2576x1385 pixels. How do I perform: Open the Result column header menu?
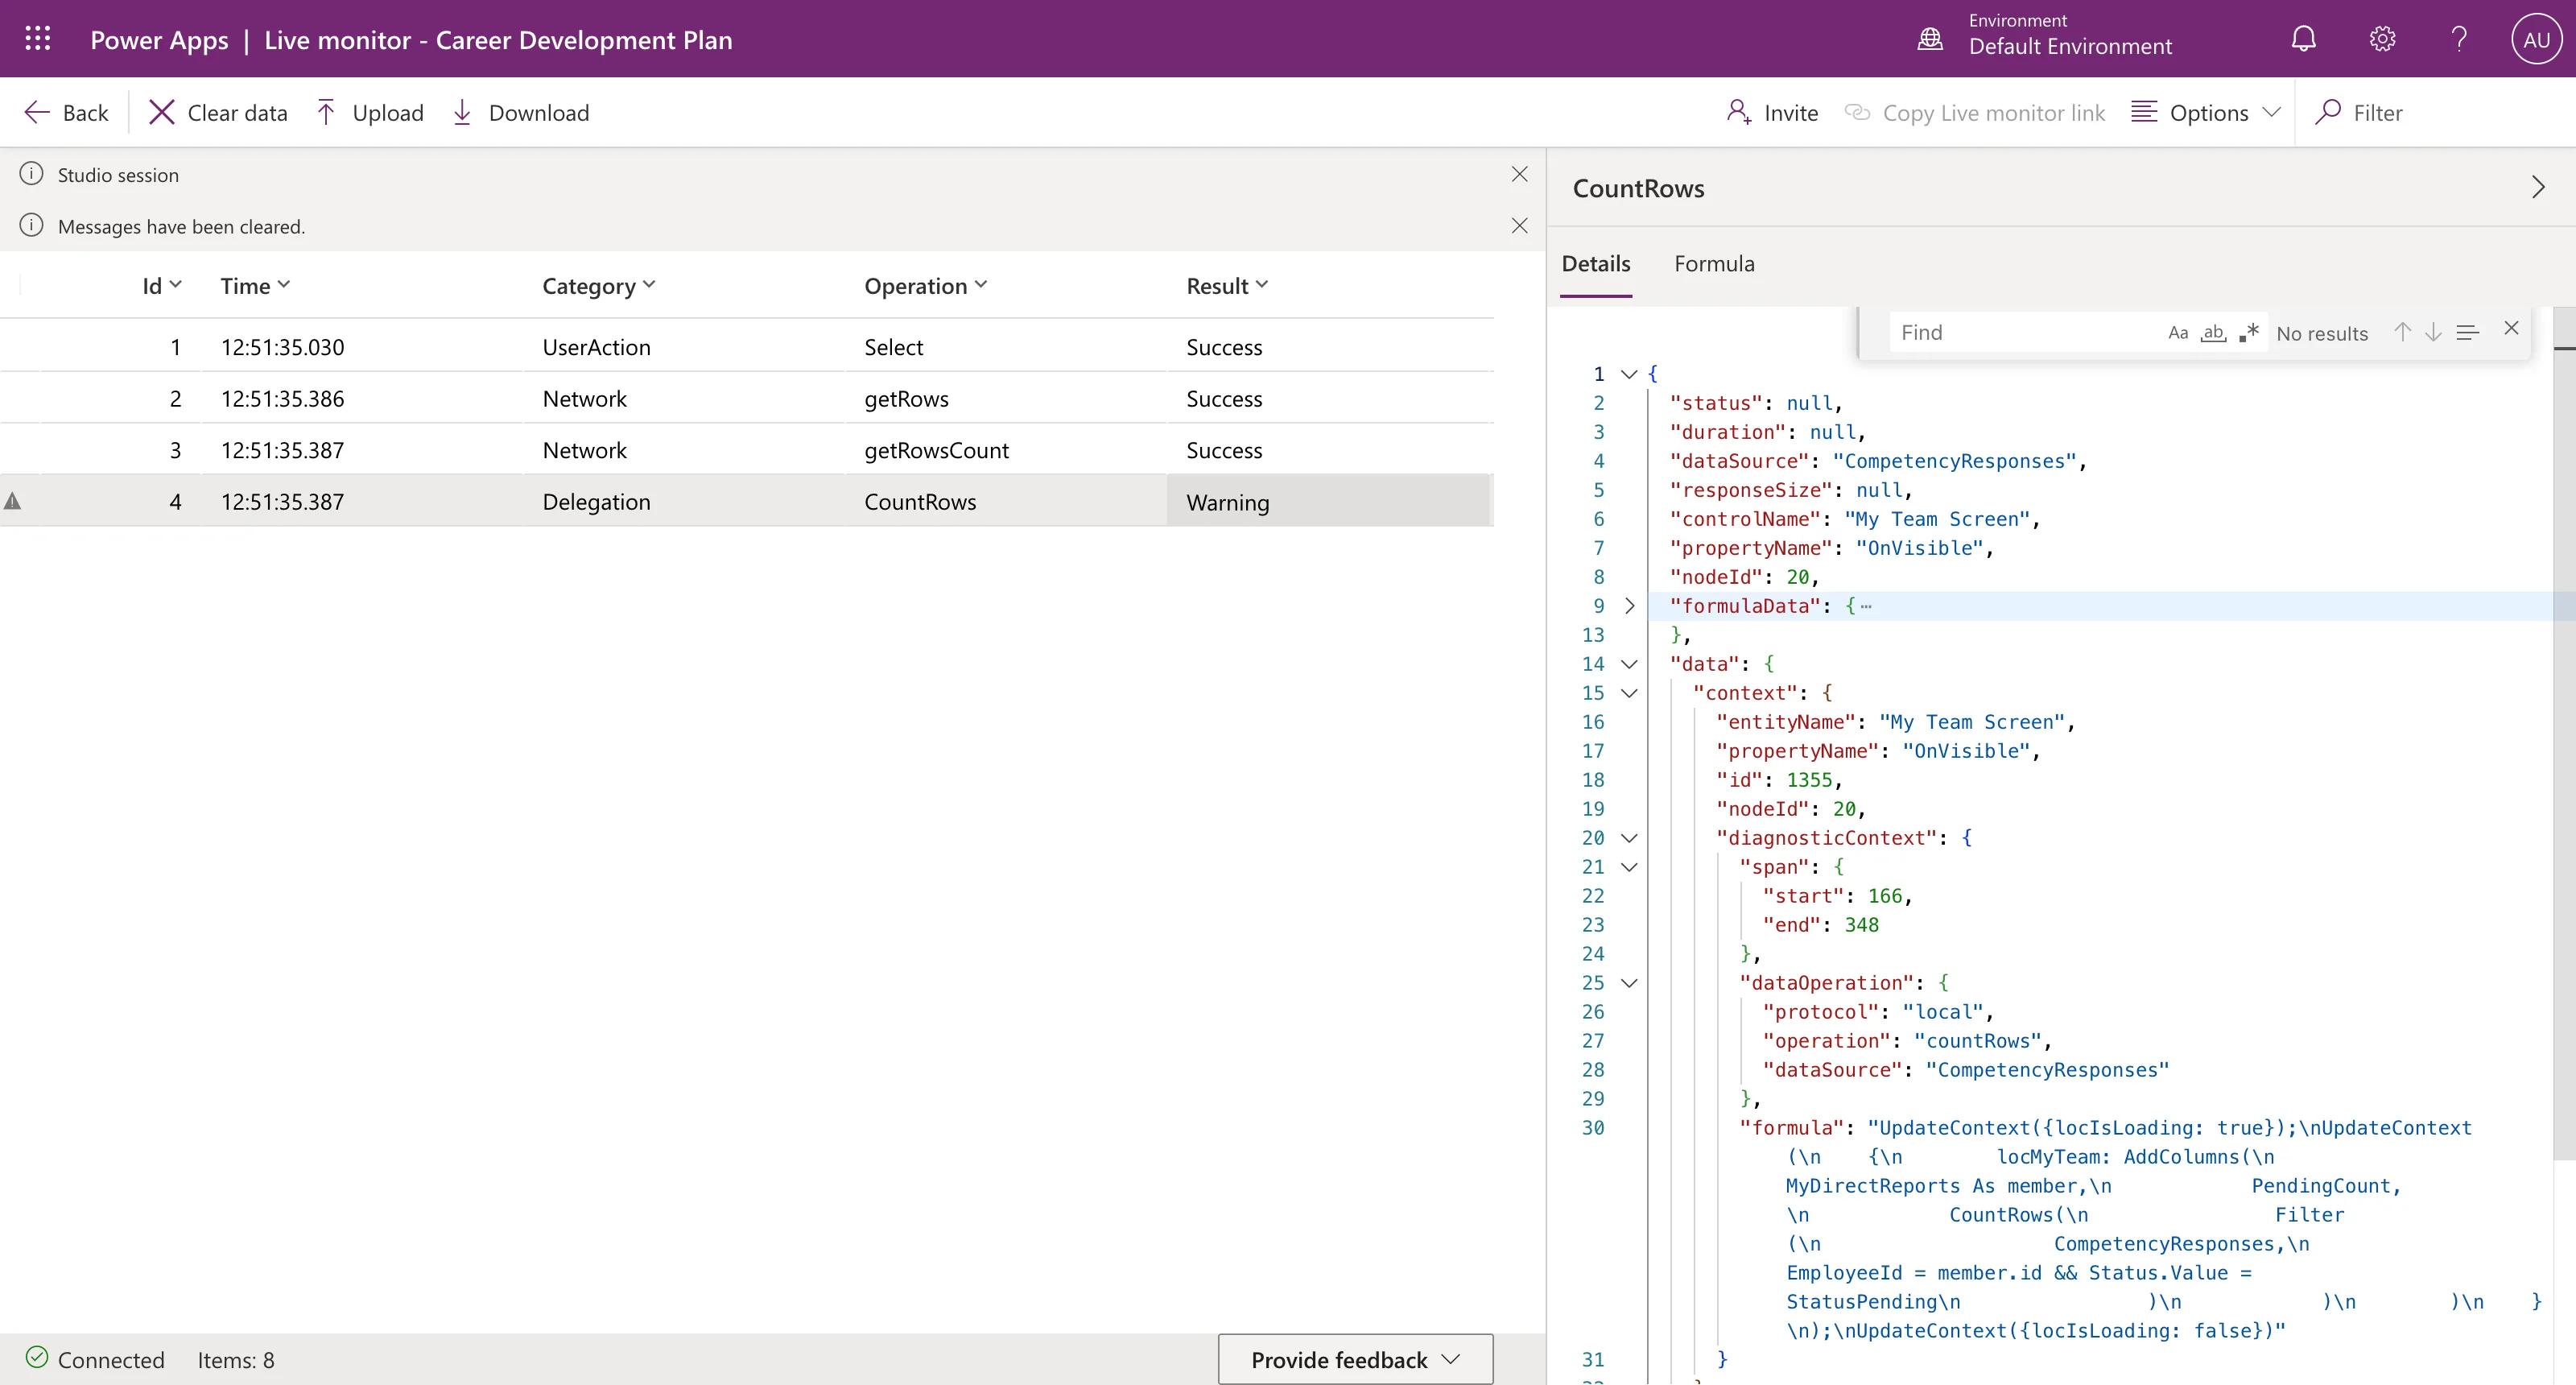tap(1227, 286)
